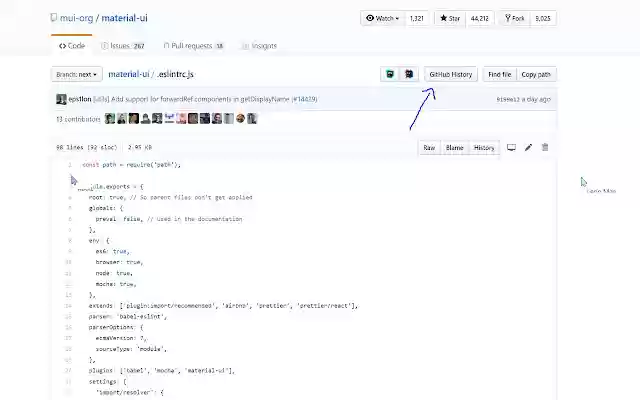Fork the material-ui repository
640x400 pixels.
515,18
